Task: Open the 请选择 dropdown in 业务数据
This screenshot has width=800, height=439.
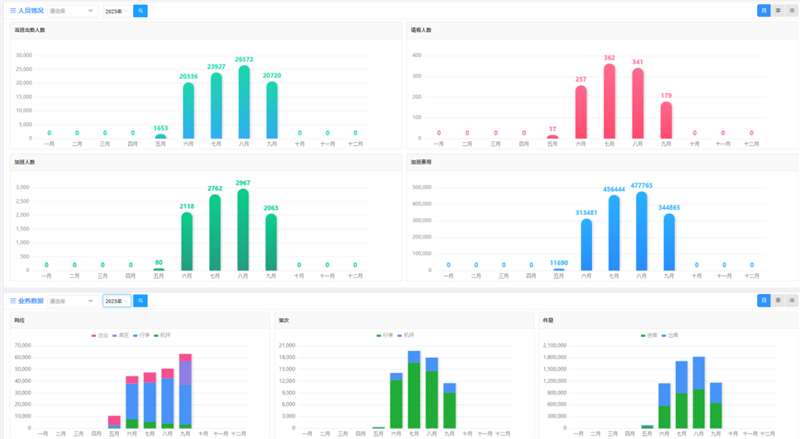Action: [72, 300]
